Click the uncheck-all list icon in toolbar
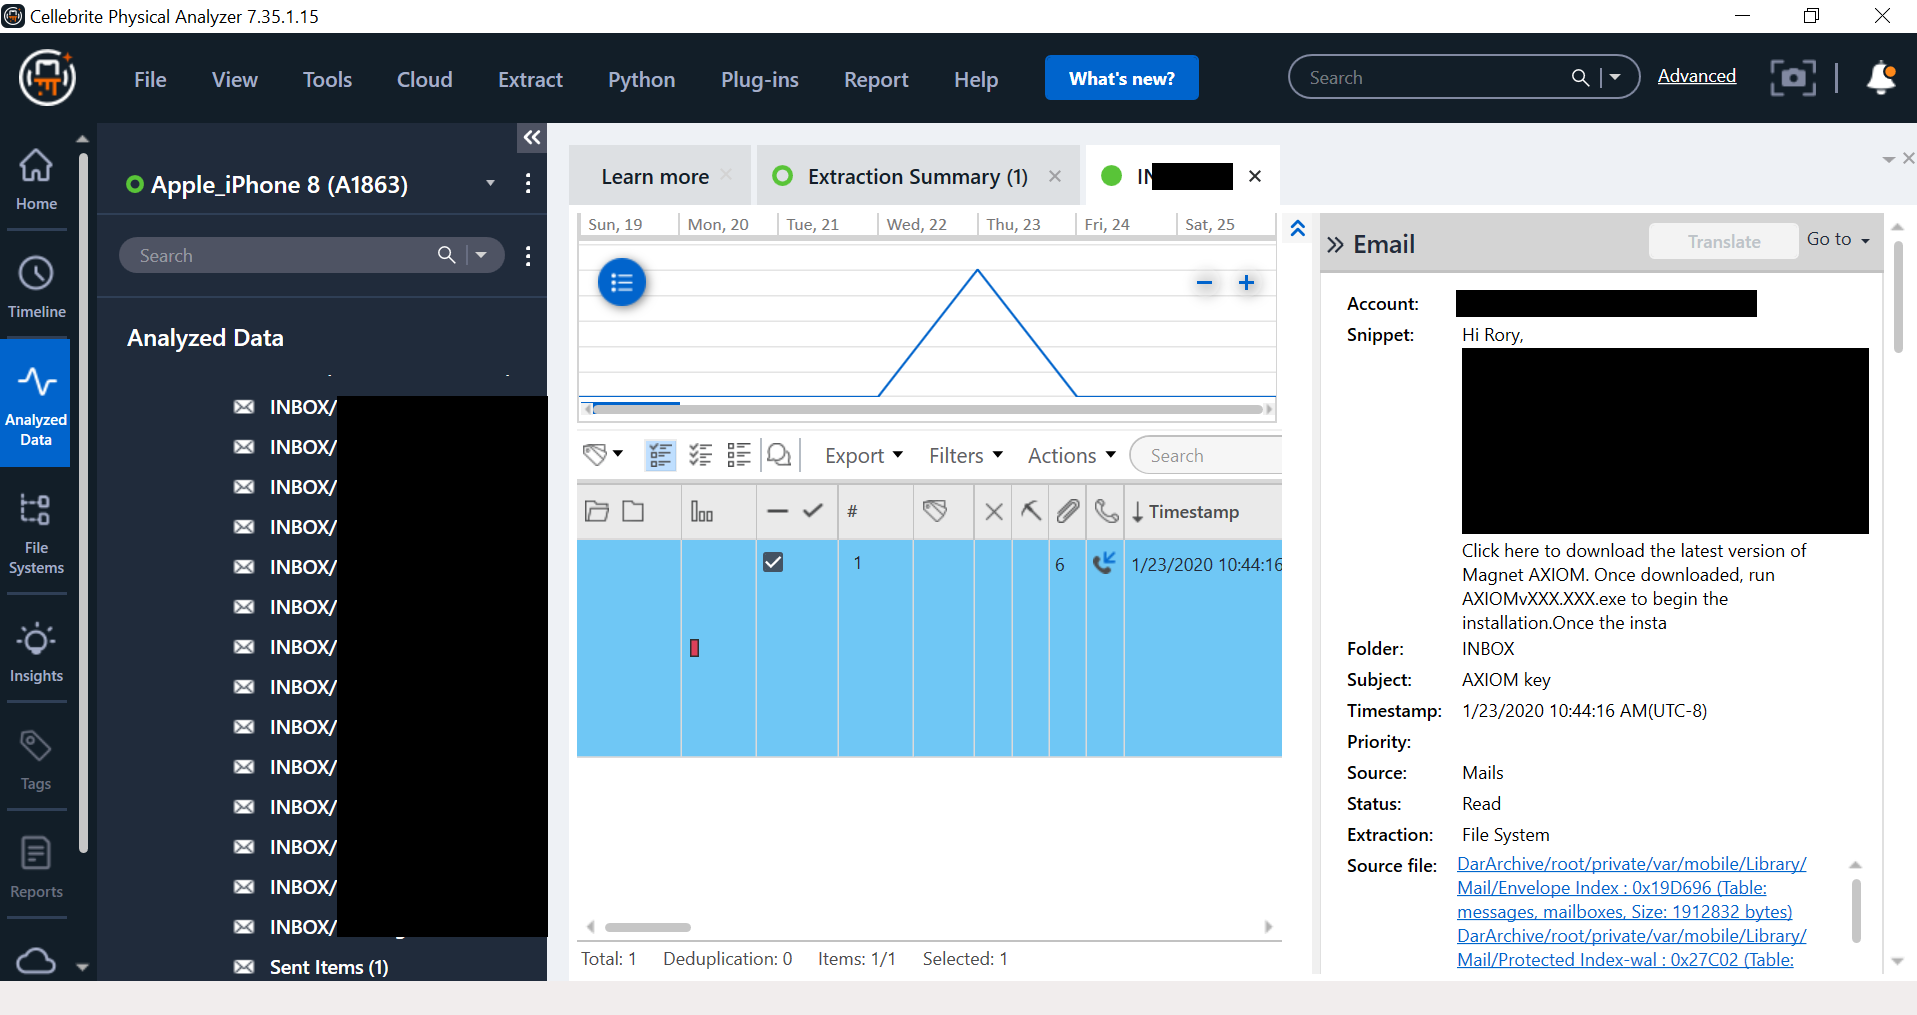The width and height of the screenshot is (1917, 1015). click(x=739, y=456)
